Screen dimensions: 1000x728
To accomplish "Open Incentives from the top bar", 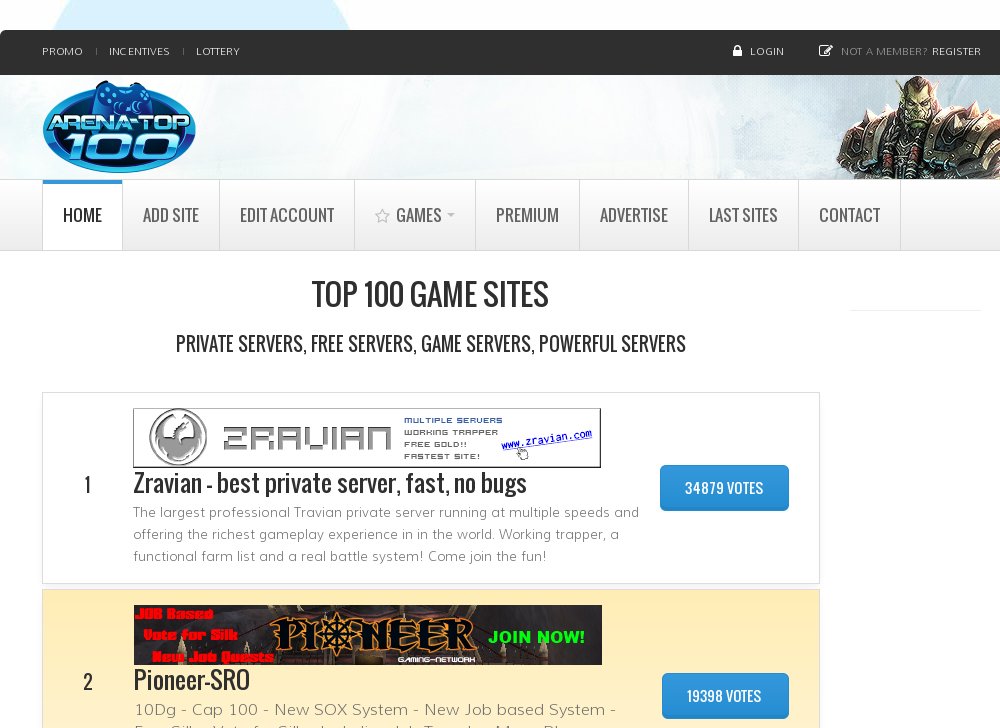I will tap(139, 51).
